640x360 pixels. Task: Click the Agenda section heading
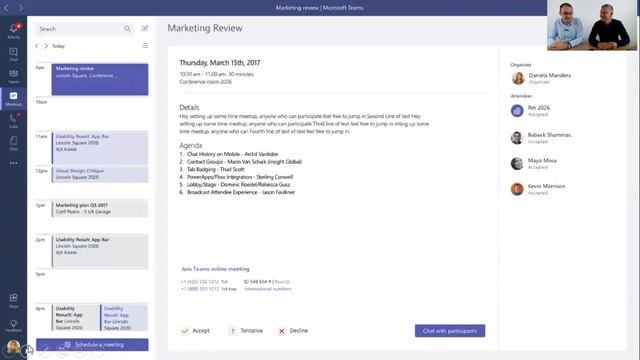191,145
